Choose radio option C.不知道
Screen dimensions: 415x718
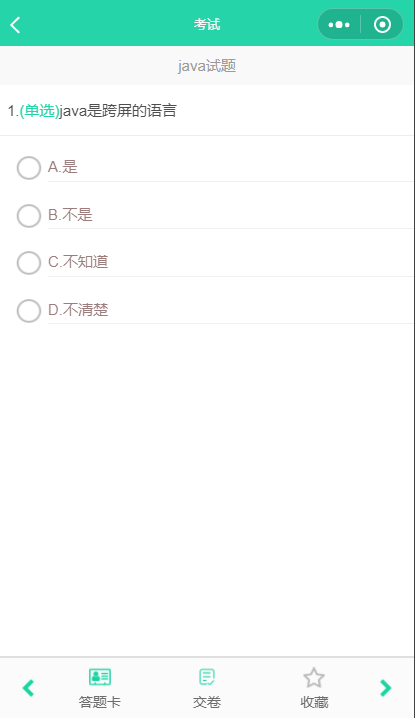[29, 263]
